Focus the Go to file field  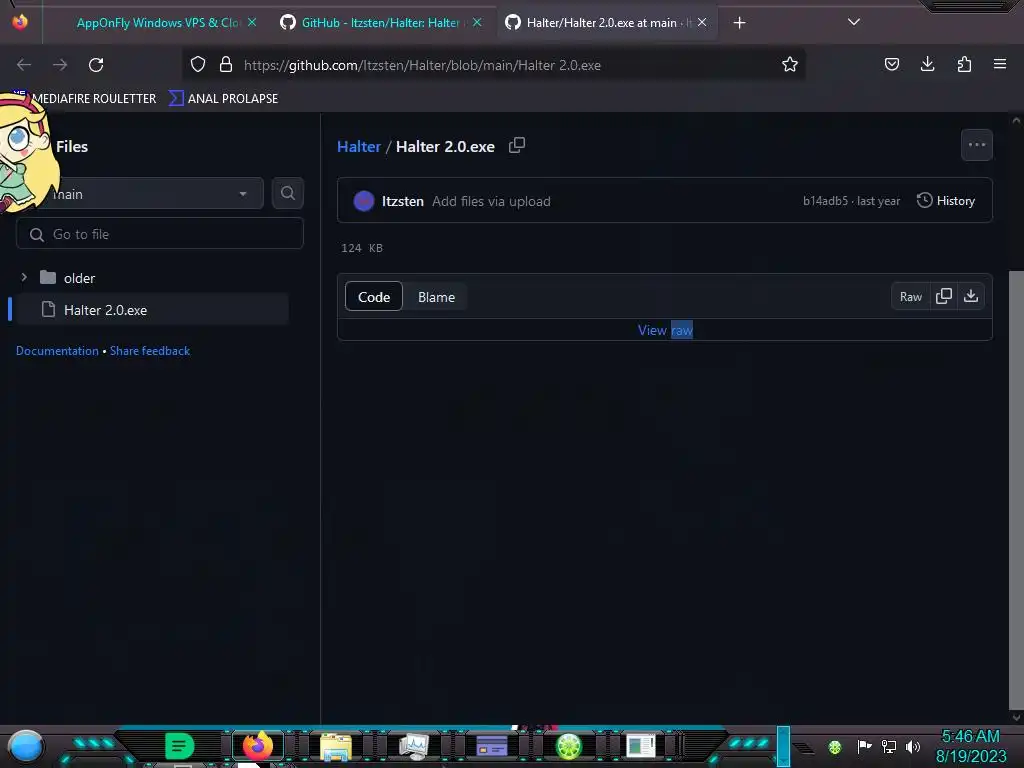160,234
